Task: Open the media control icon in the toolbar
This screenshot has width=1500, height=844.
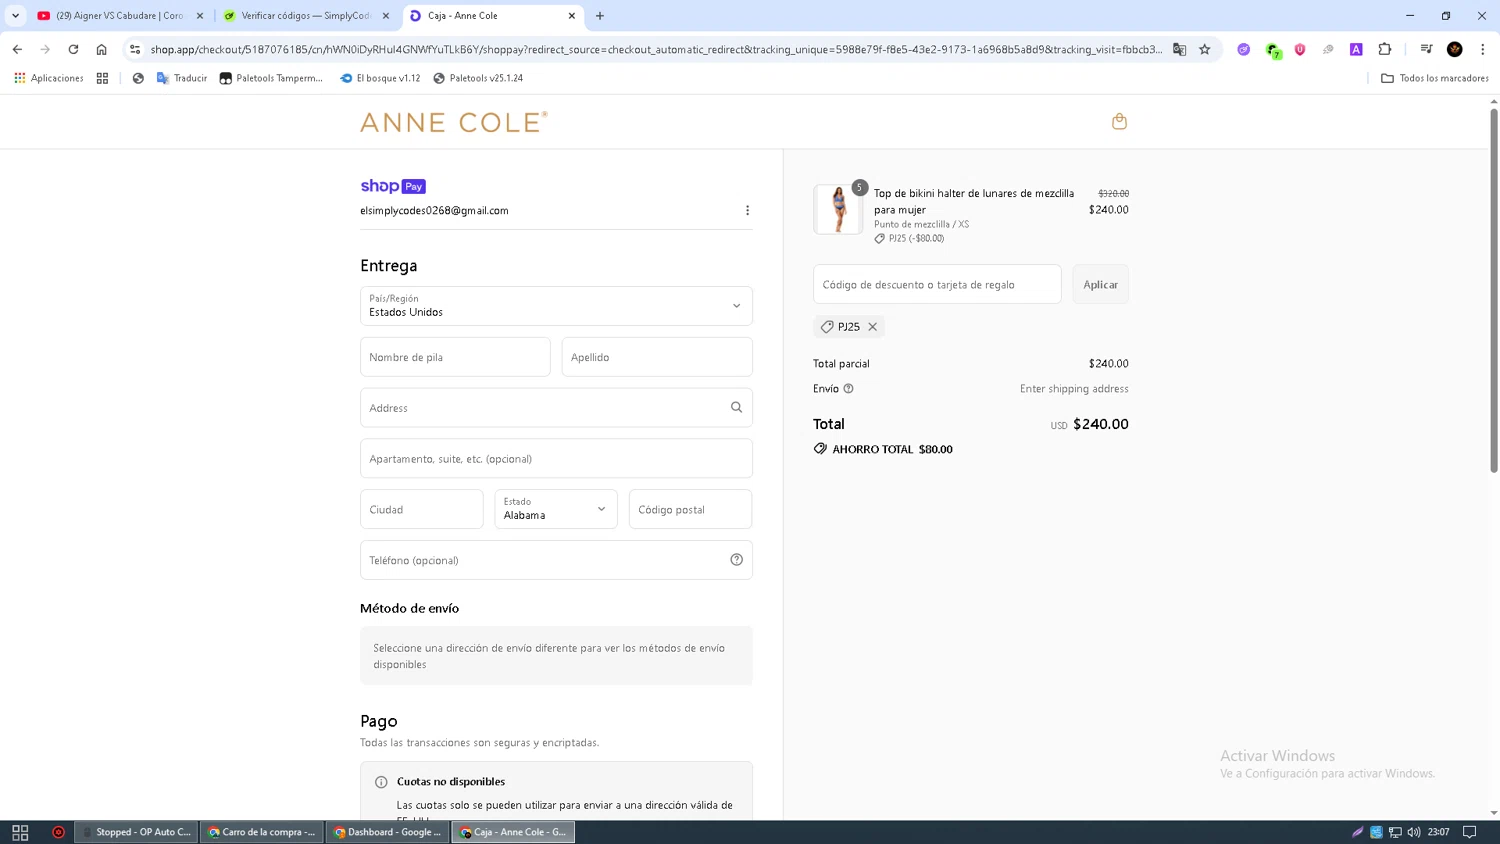Action: tap(1426, 49)
